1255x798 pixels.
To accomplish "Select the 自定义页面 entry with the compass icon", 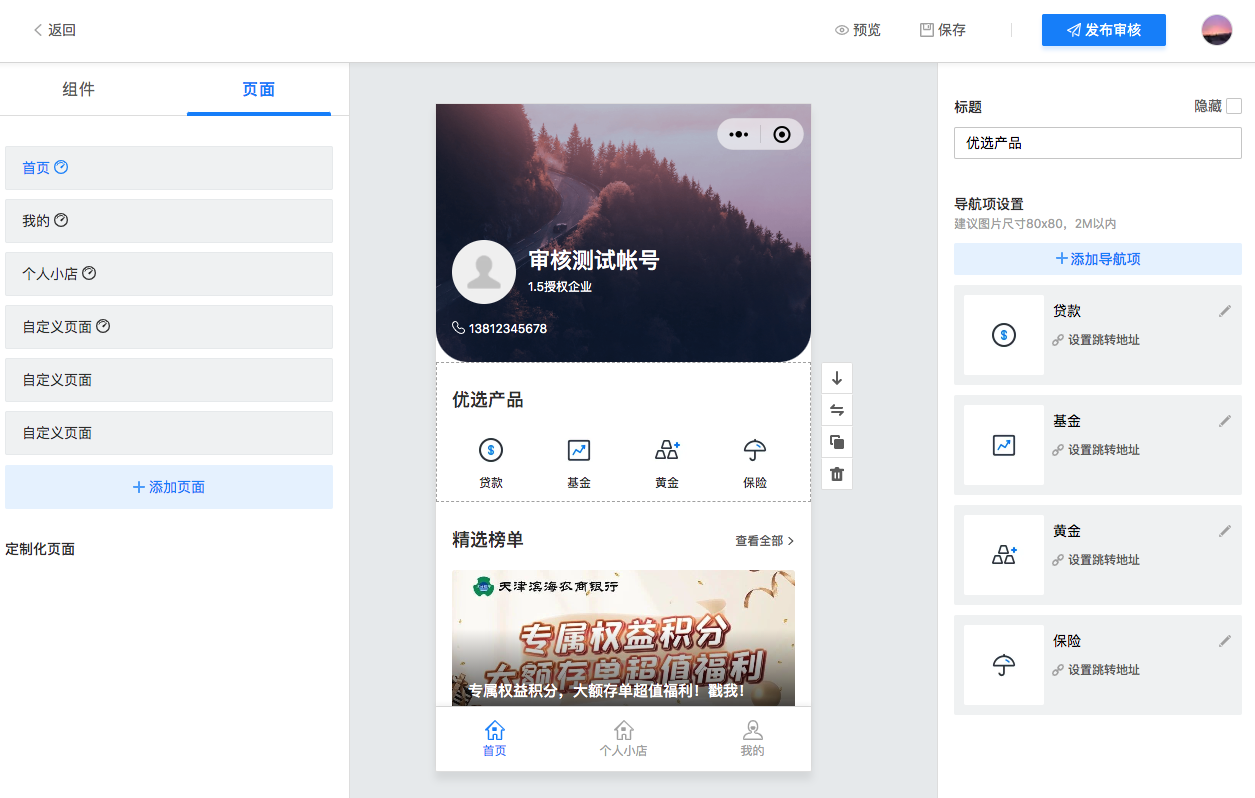I will tap(169, 327).
